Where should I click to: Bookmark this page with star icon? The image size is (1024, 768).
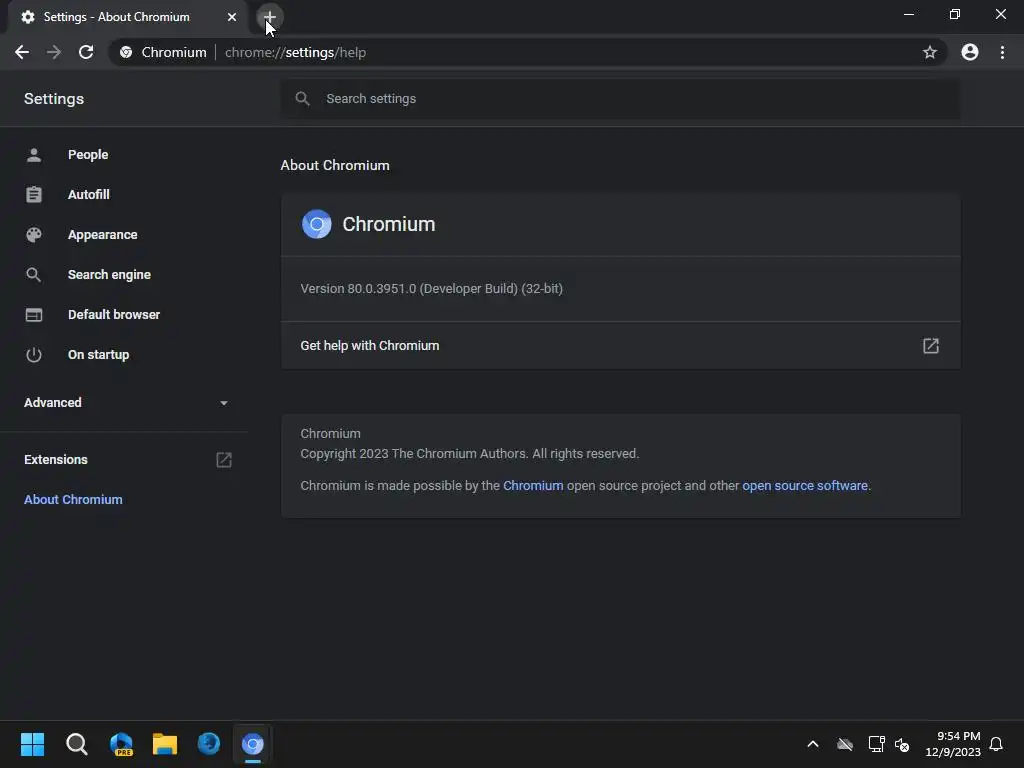930,52
